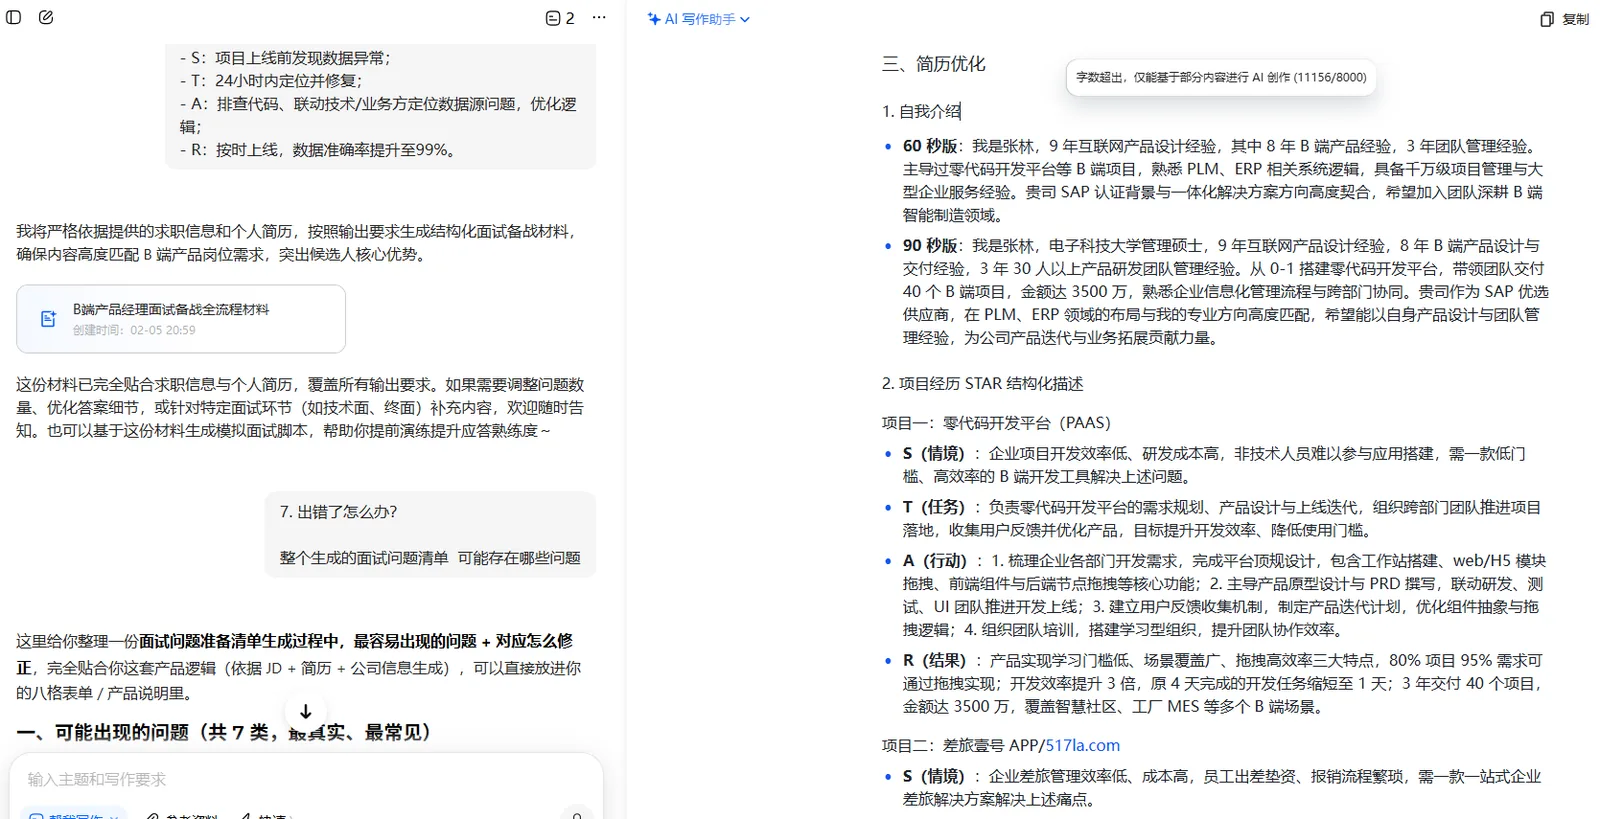The image size is (1600, 819).
Task: Click the 7. 出错了怎么办? user message
Action: 338,512
